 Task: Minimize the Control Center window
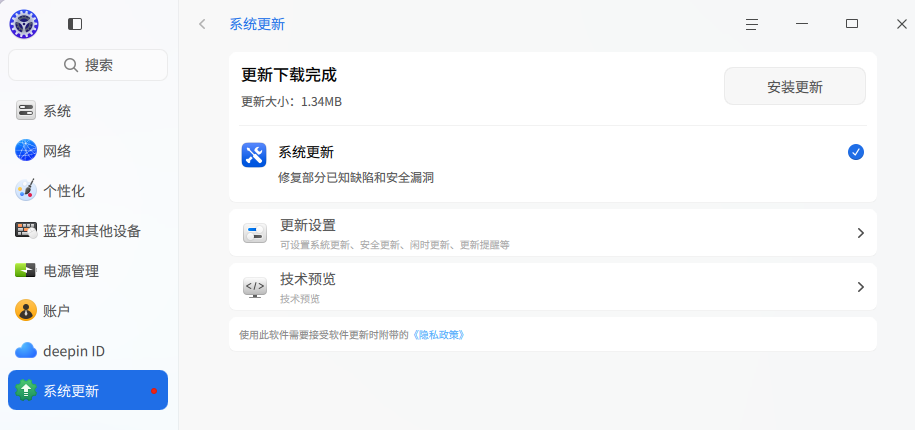pyautogui.click(x=802, y=24)
